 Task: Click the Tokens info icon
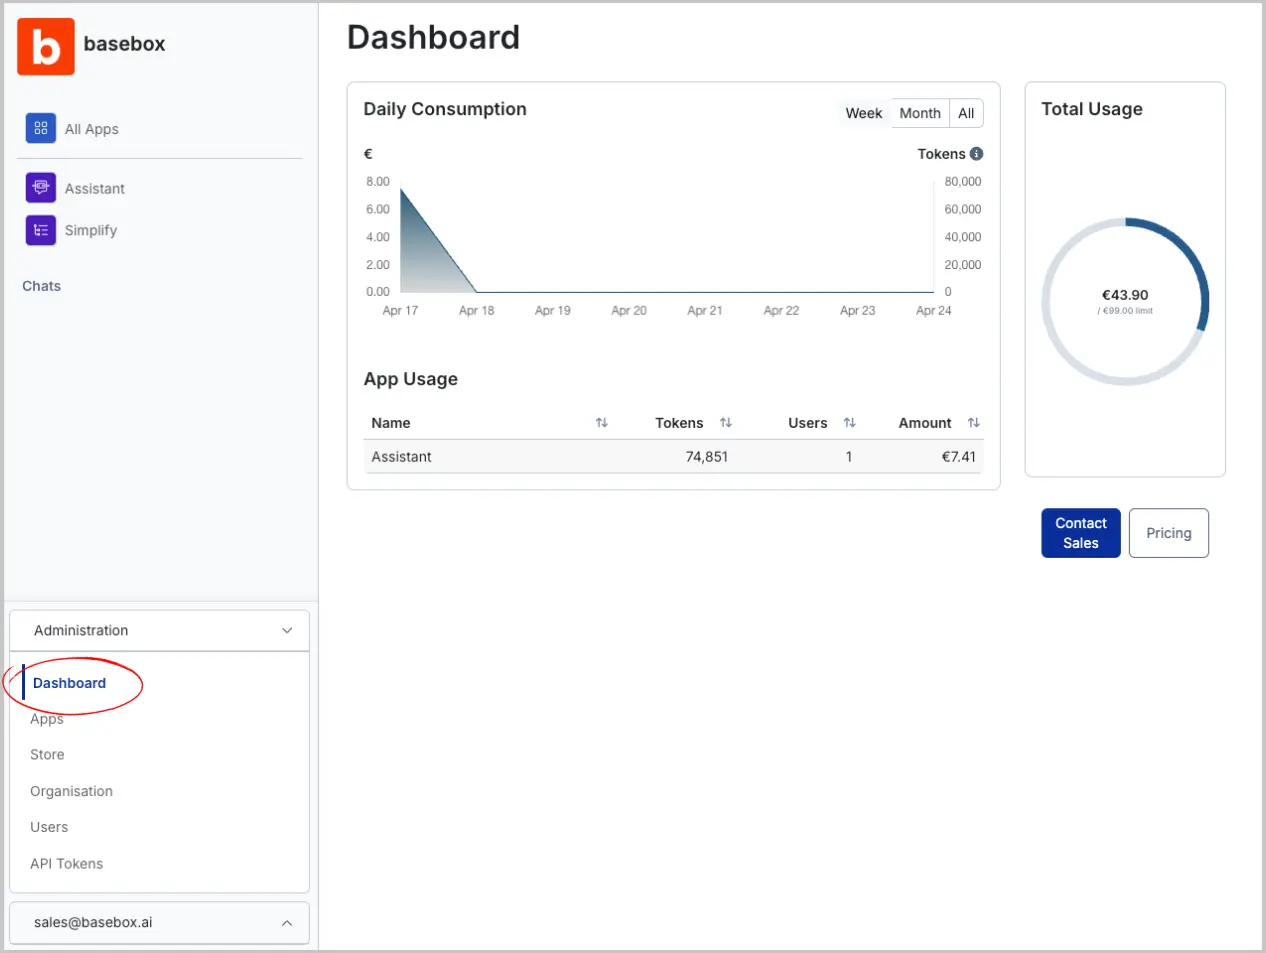[x=976, y=154]
